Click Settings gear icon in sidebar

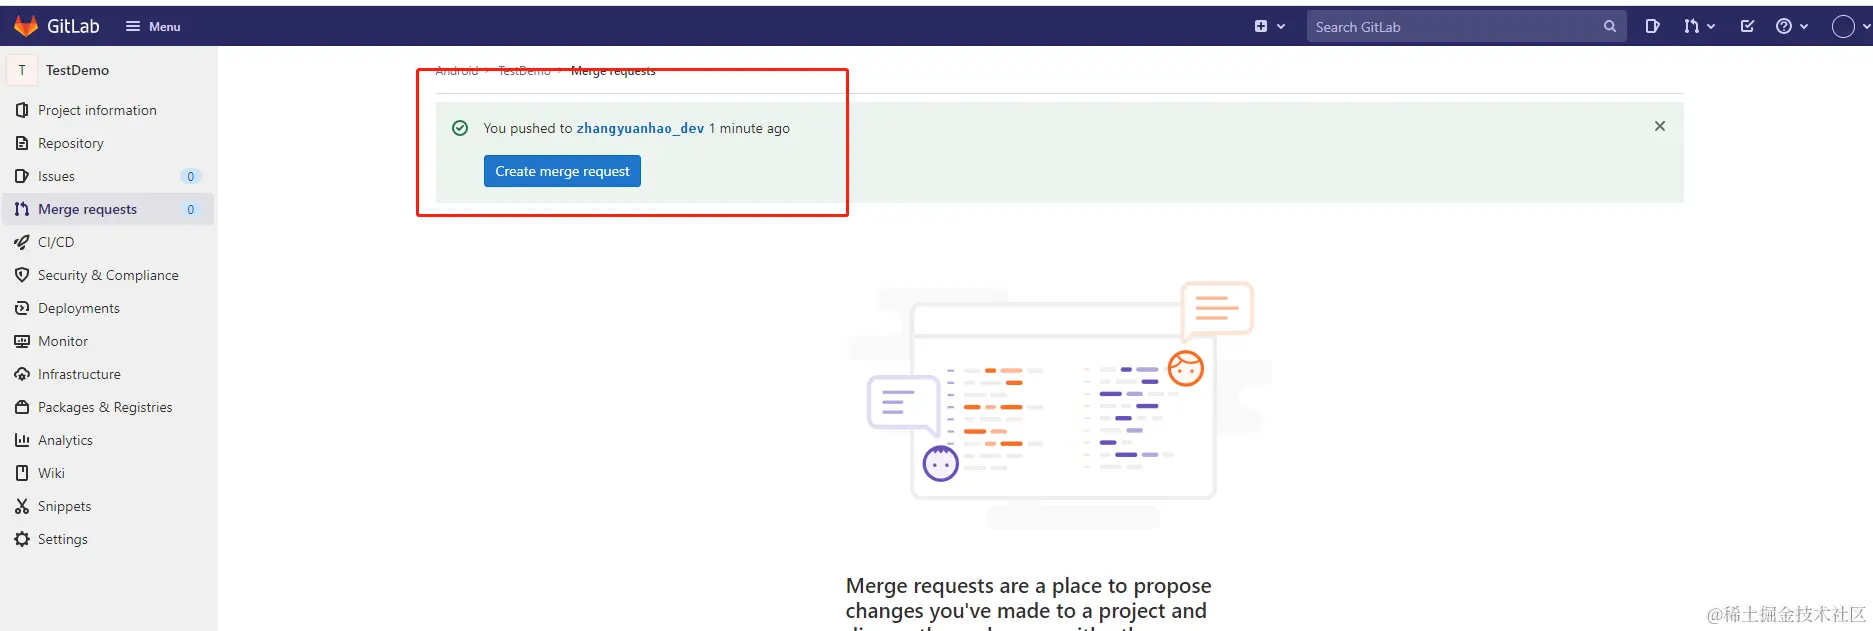pyautogui.click(x=22, y=539)
